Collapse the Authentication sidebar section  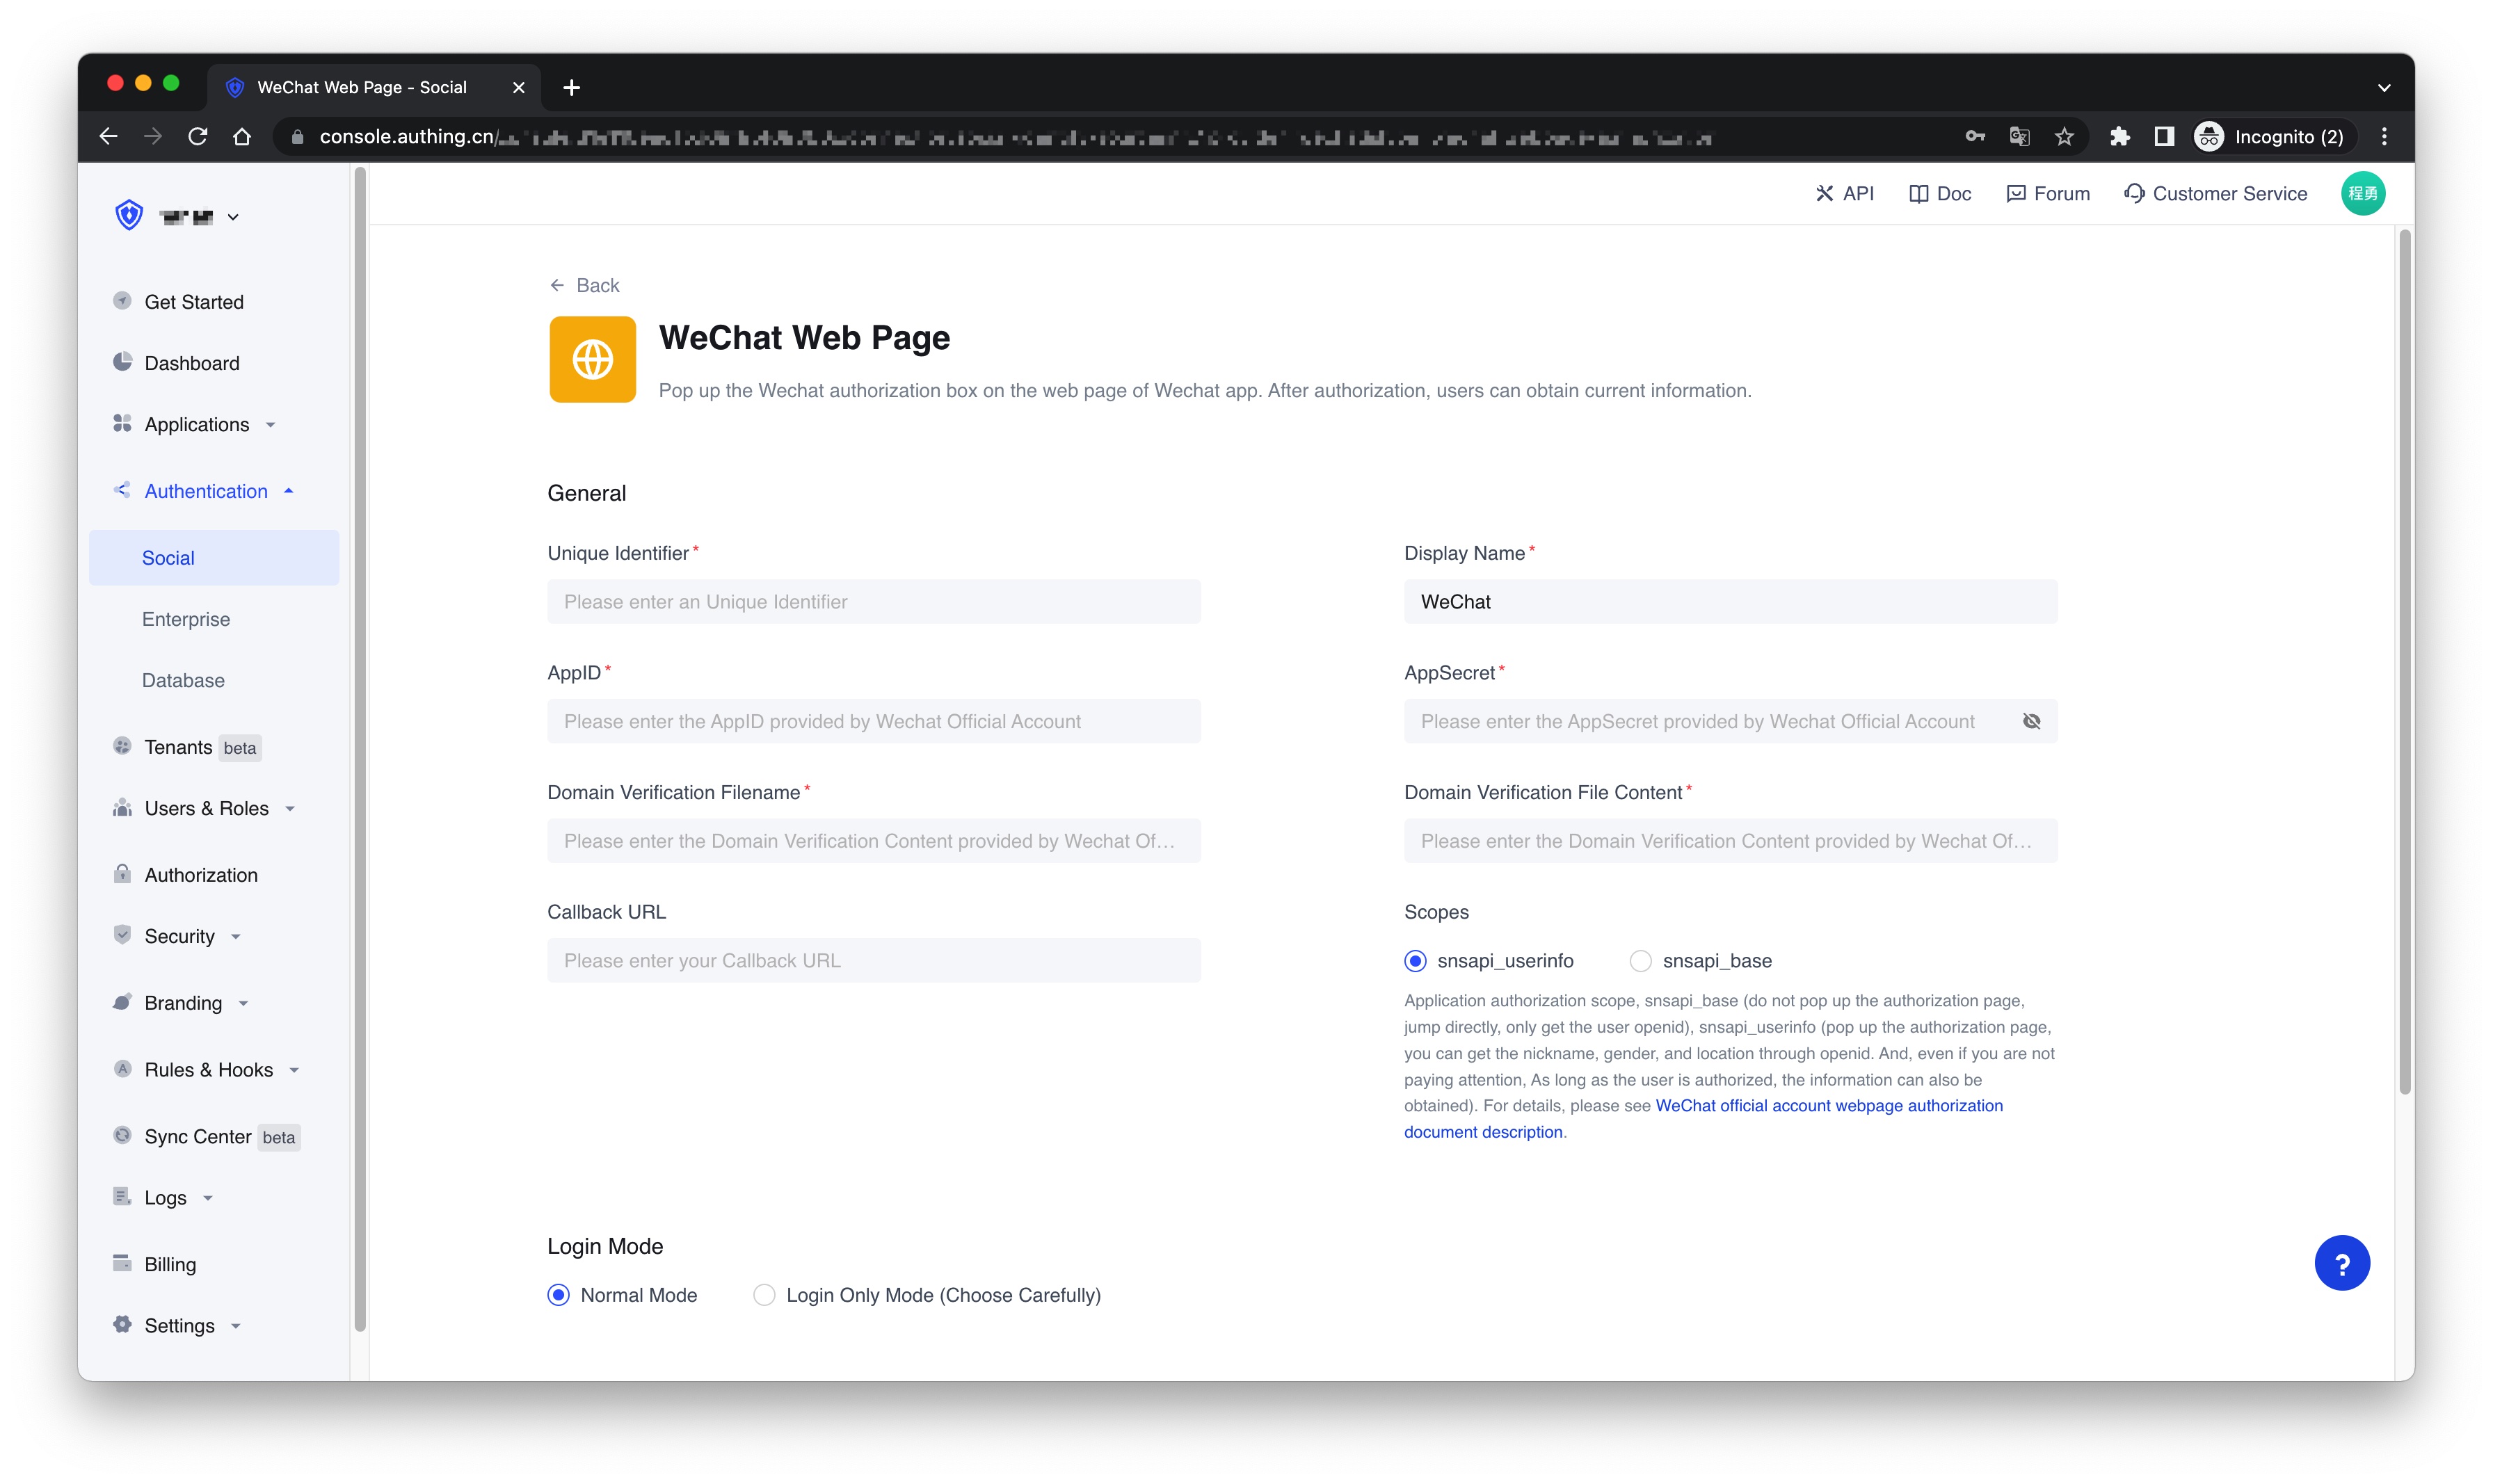[x=206, y=491]
